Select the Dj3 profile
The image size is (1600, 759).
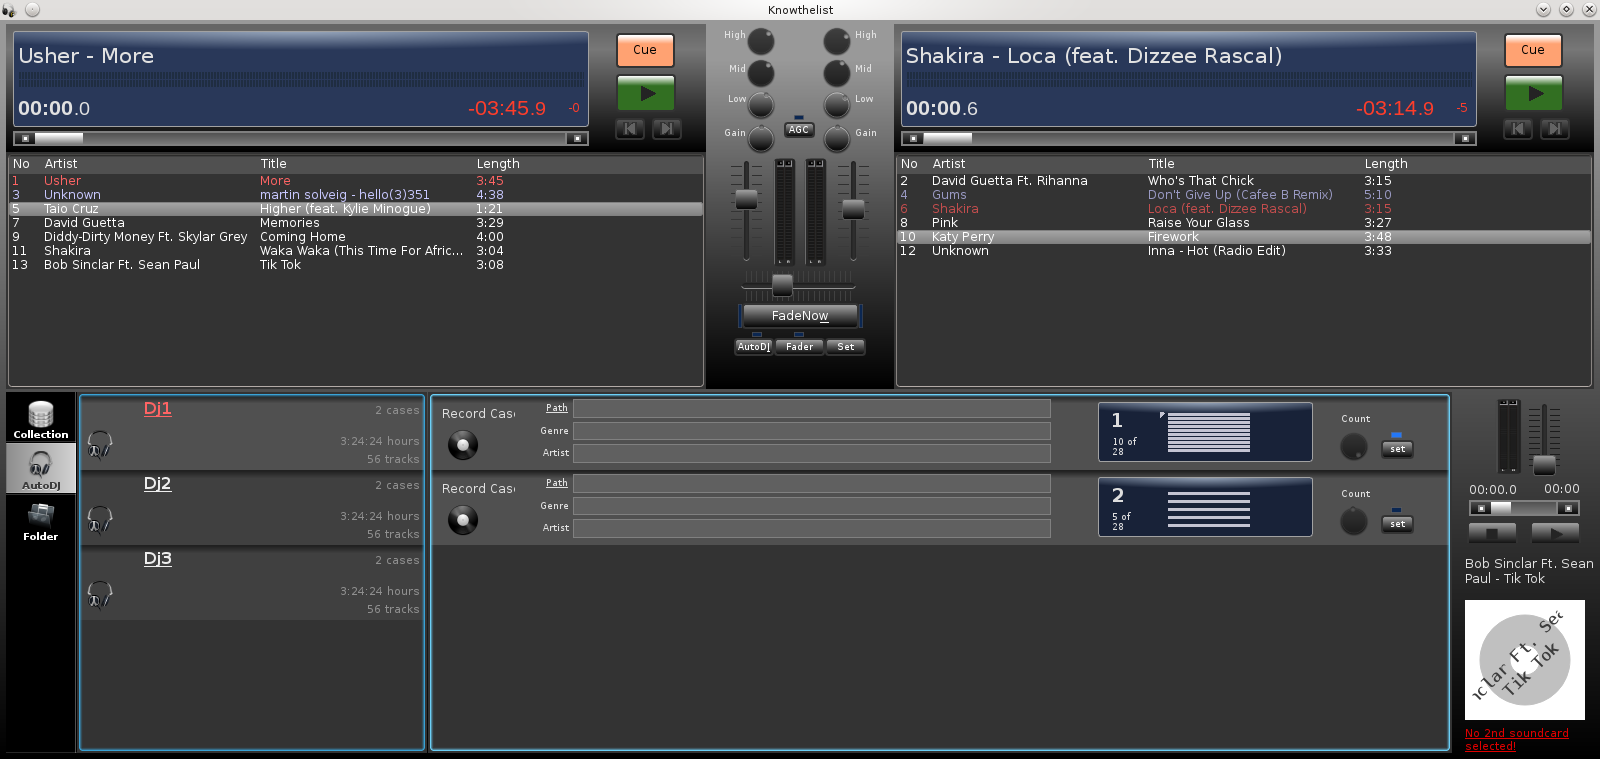(157, 558)
